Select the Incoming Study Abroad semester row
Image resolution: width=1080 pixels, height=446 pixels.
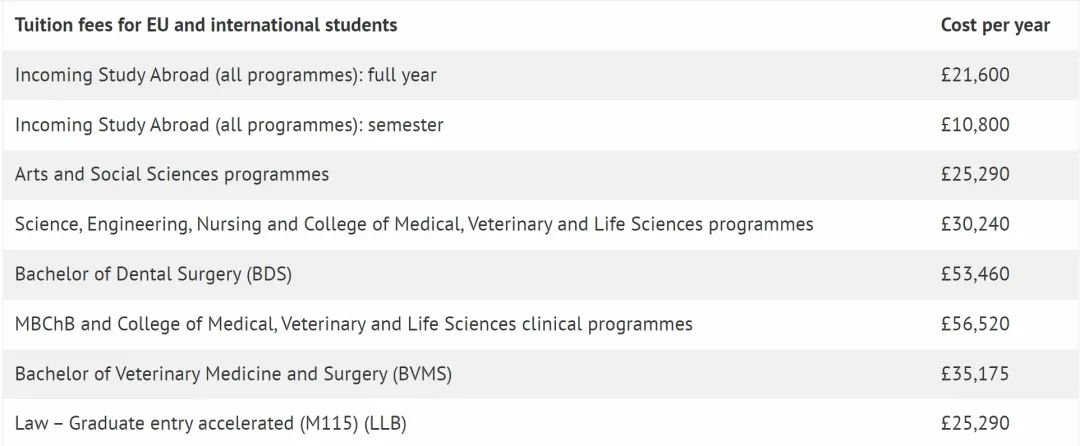coord(540,125)
